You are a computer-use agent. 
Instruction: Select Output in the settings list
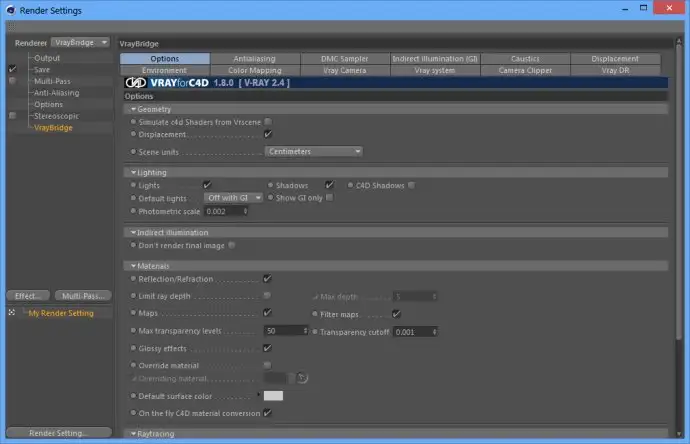coord(47,58)
